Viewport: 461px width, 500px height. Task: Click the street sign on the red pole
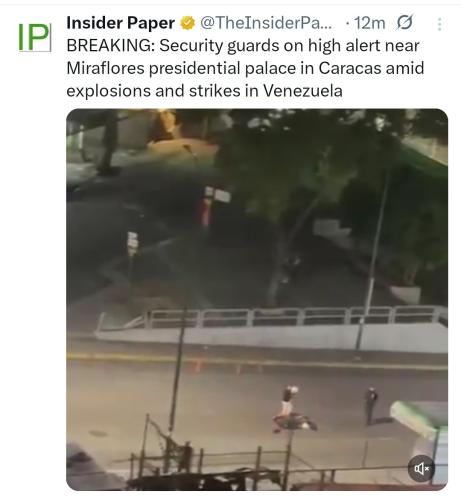217,194
